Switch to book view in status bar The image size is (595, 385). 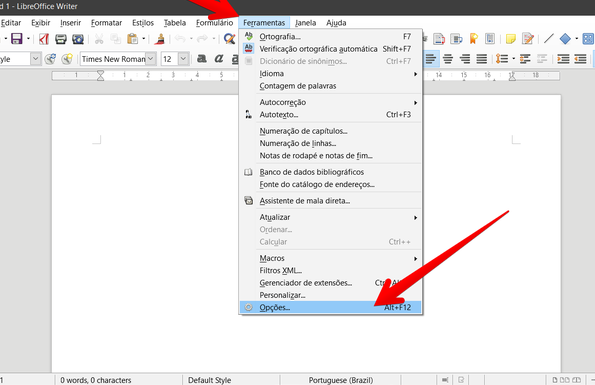[576, 380]
